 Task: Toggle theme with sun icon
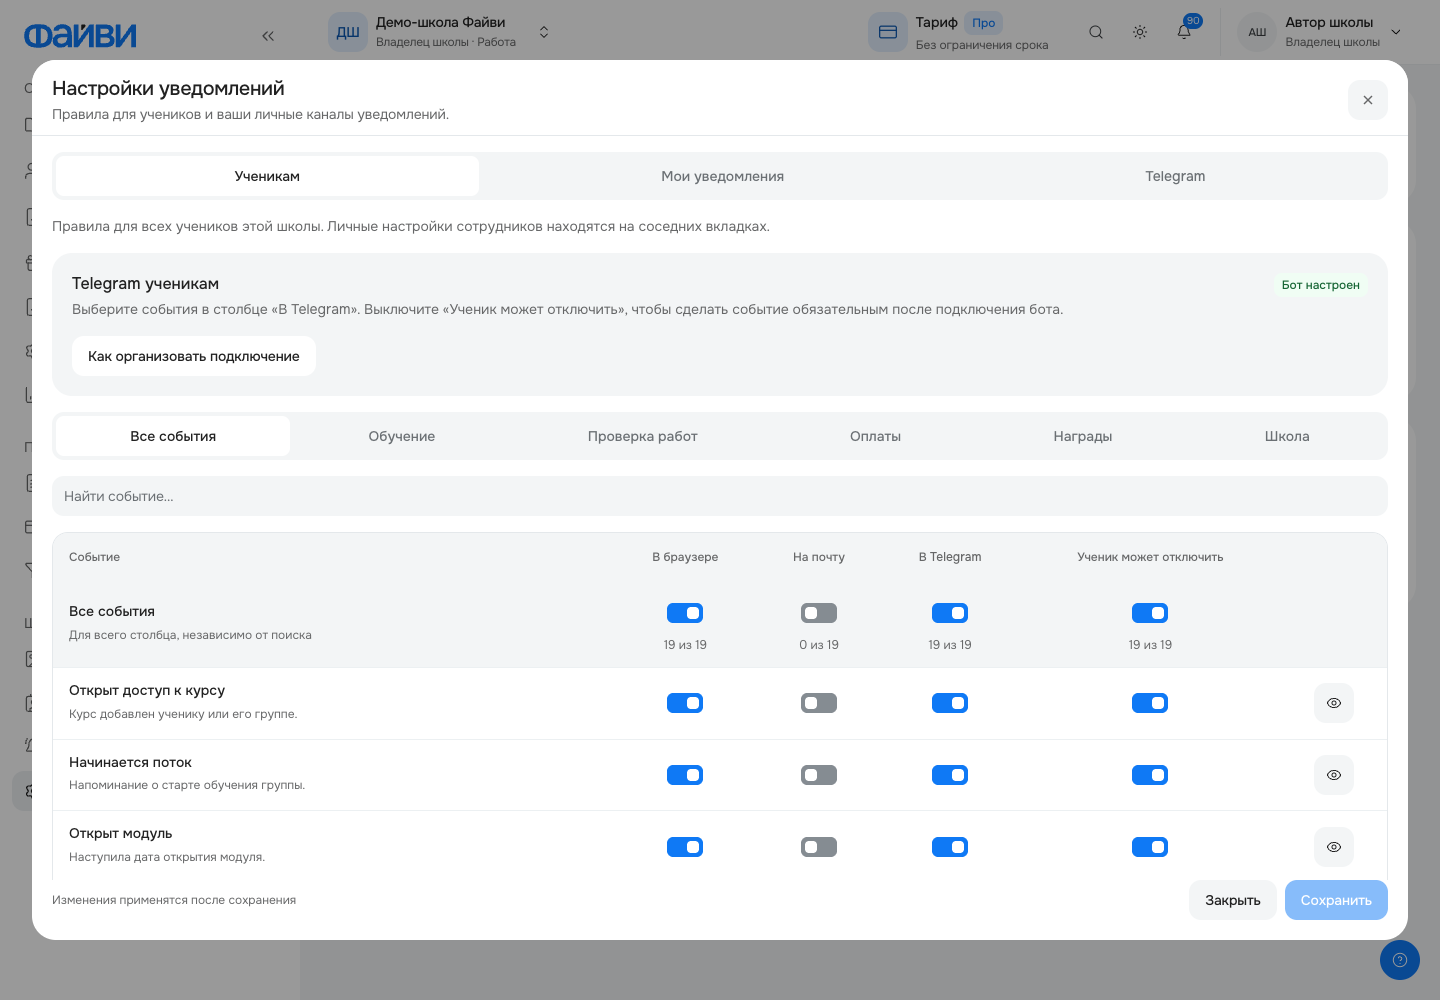pos(1140,32)
